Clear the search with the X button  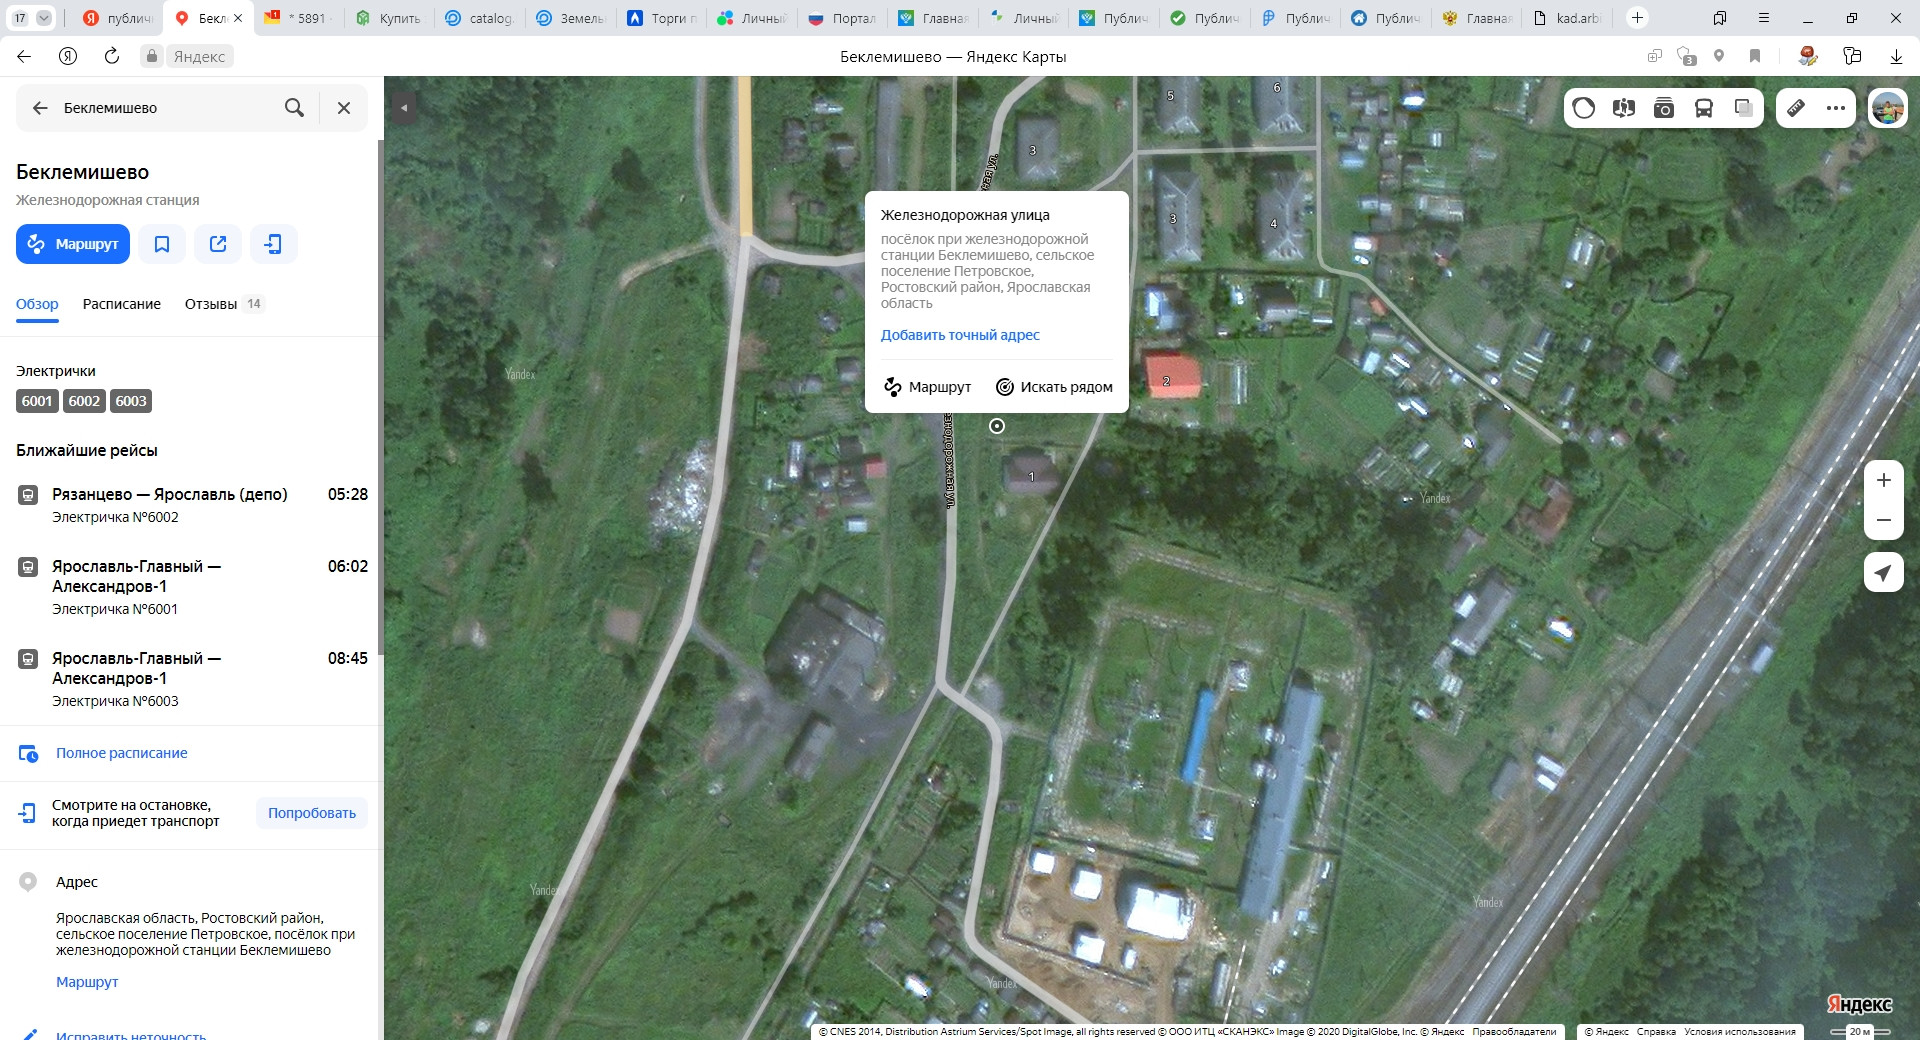click(344, 108)
